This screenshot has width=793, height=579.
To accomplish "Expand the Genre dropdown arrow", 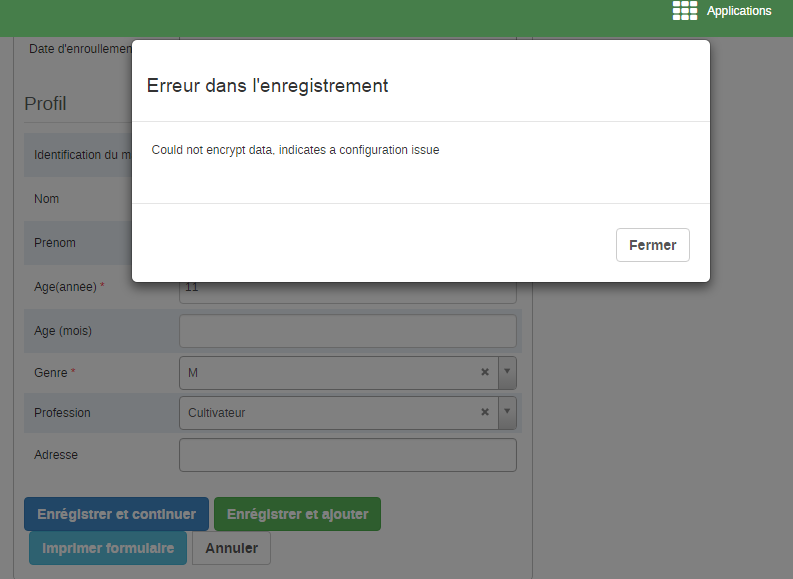I will [507, 372].
